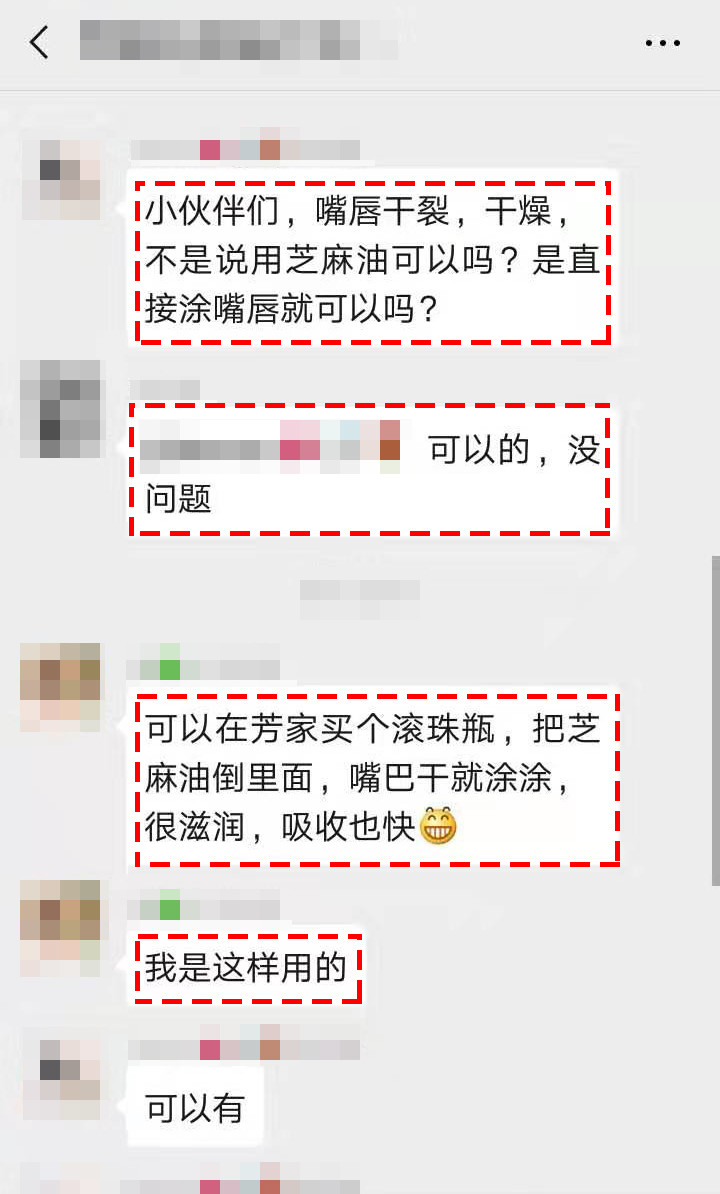Tap the grinning emoji after 吸收也快

pos(438,826)
